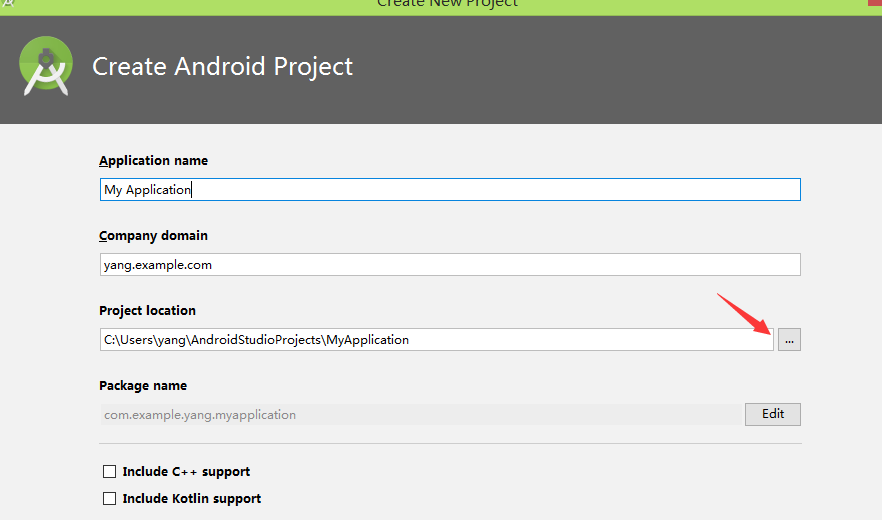Viewport: 882px width, 520px height.
Task: Click the Application name label
Action: click(154, 161)
